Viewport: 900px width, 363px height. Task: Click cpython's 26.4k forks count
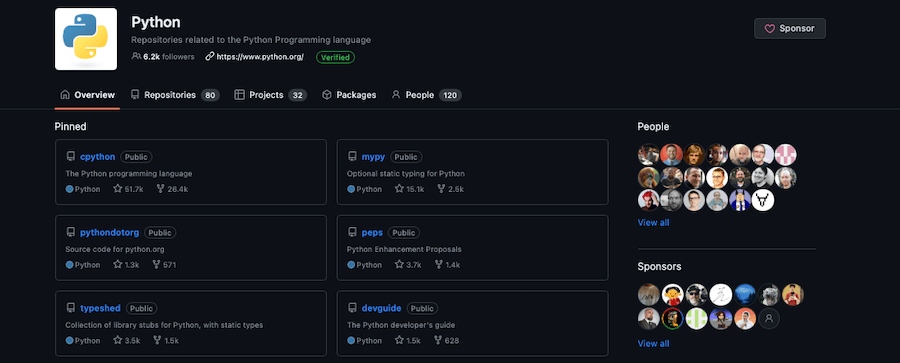(x=172, y=188)
